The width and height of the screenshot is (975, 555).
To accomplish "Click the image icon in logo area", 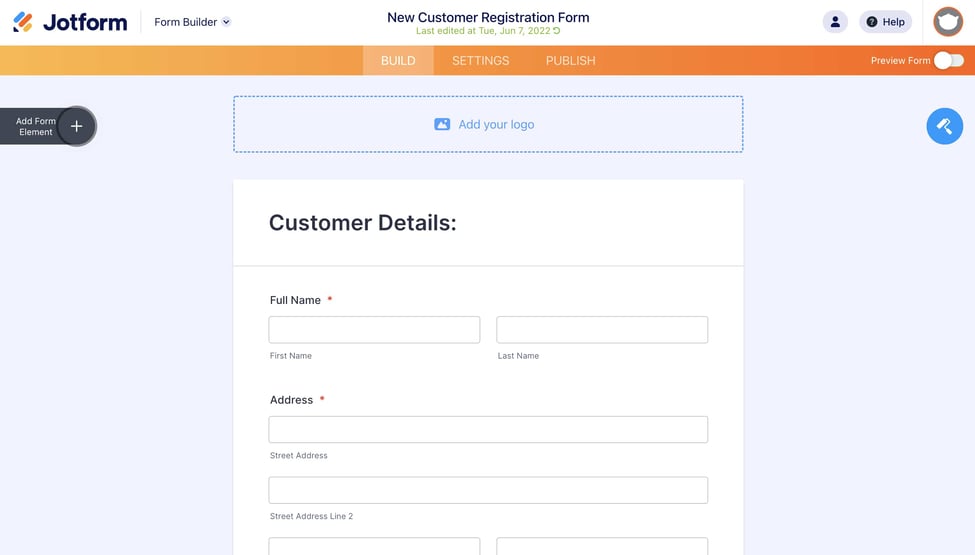I will 442,124.
